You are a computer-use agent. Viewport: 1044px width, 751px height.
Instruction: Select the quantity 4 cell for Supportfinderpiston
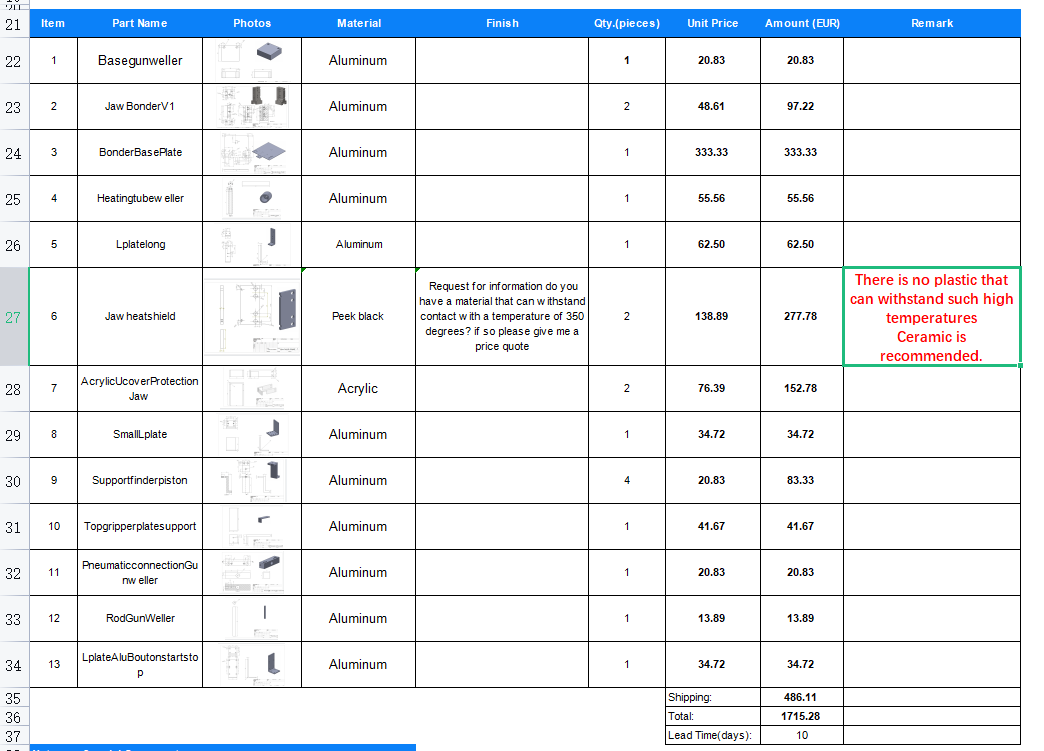click(627, 481)
